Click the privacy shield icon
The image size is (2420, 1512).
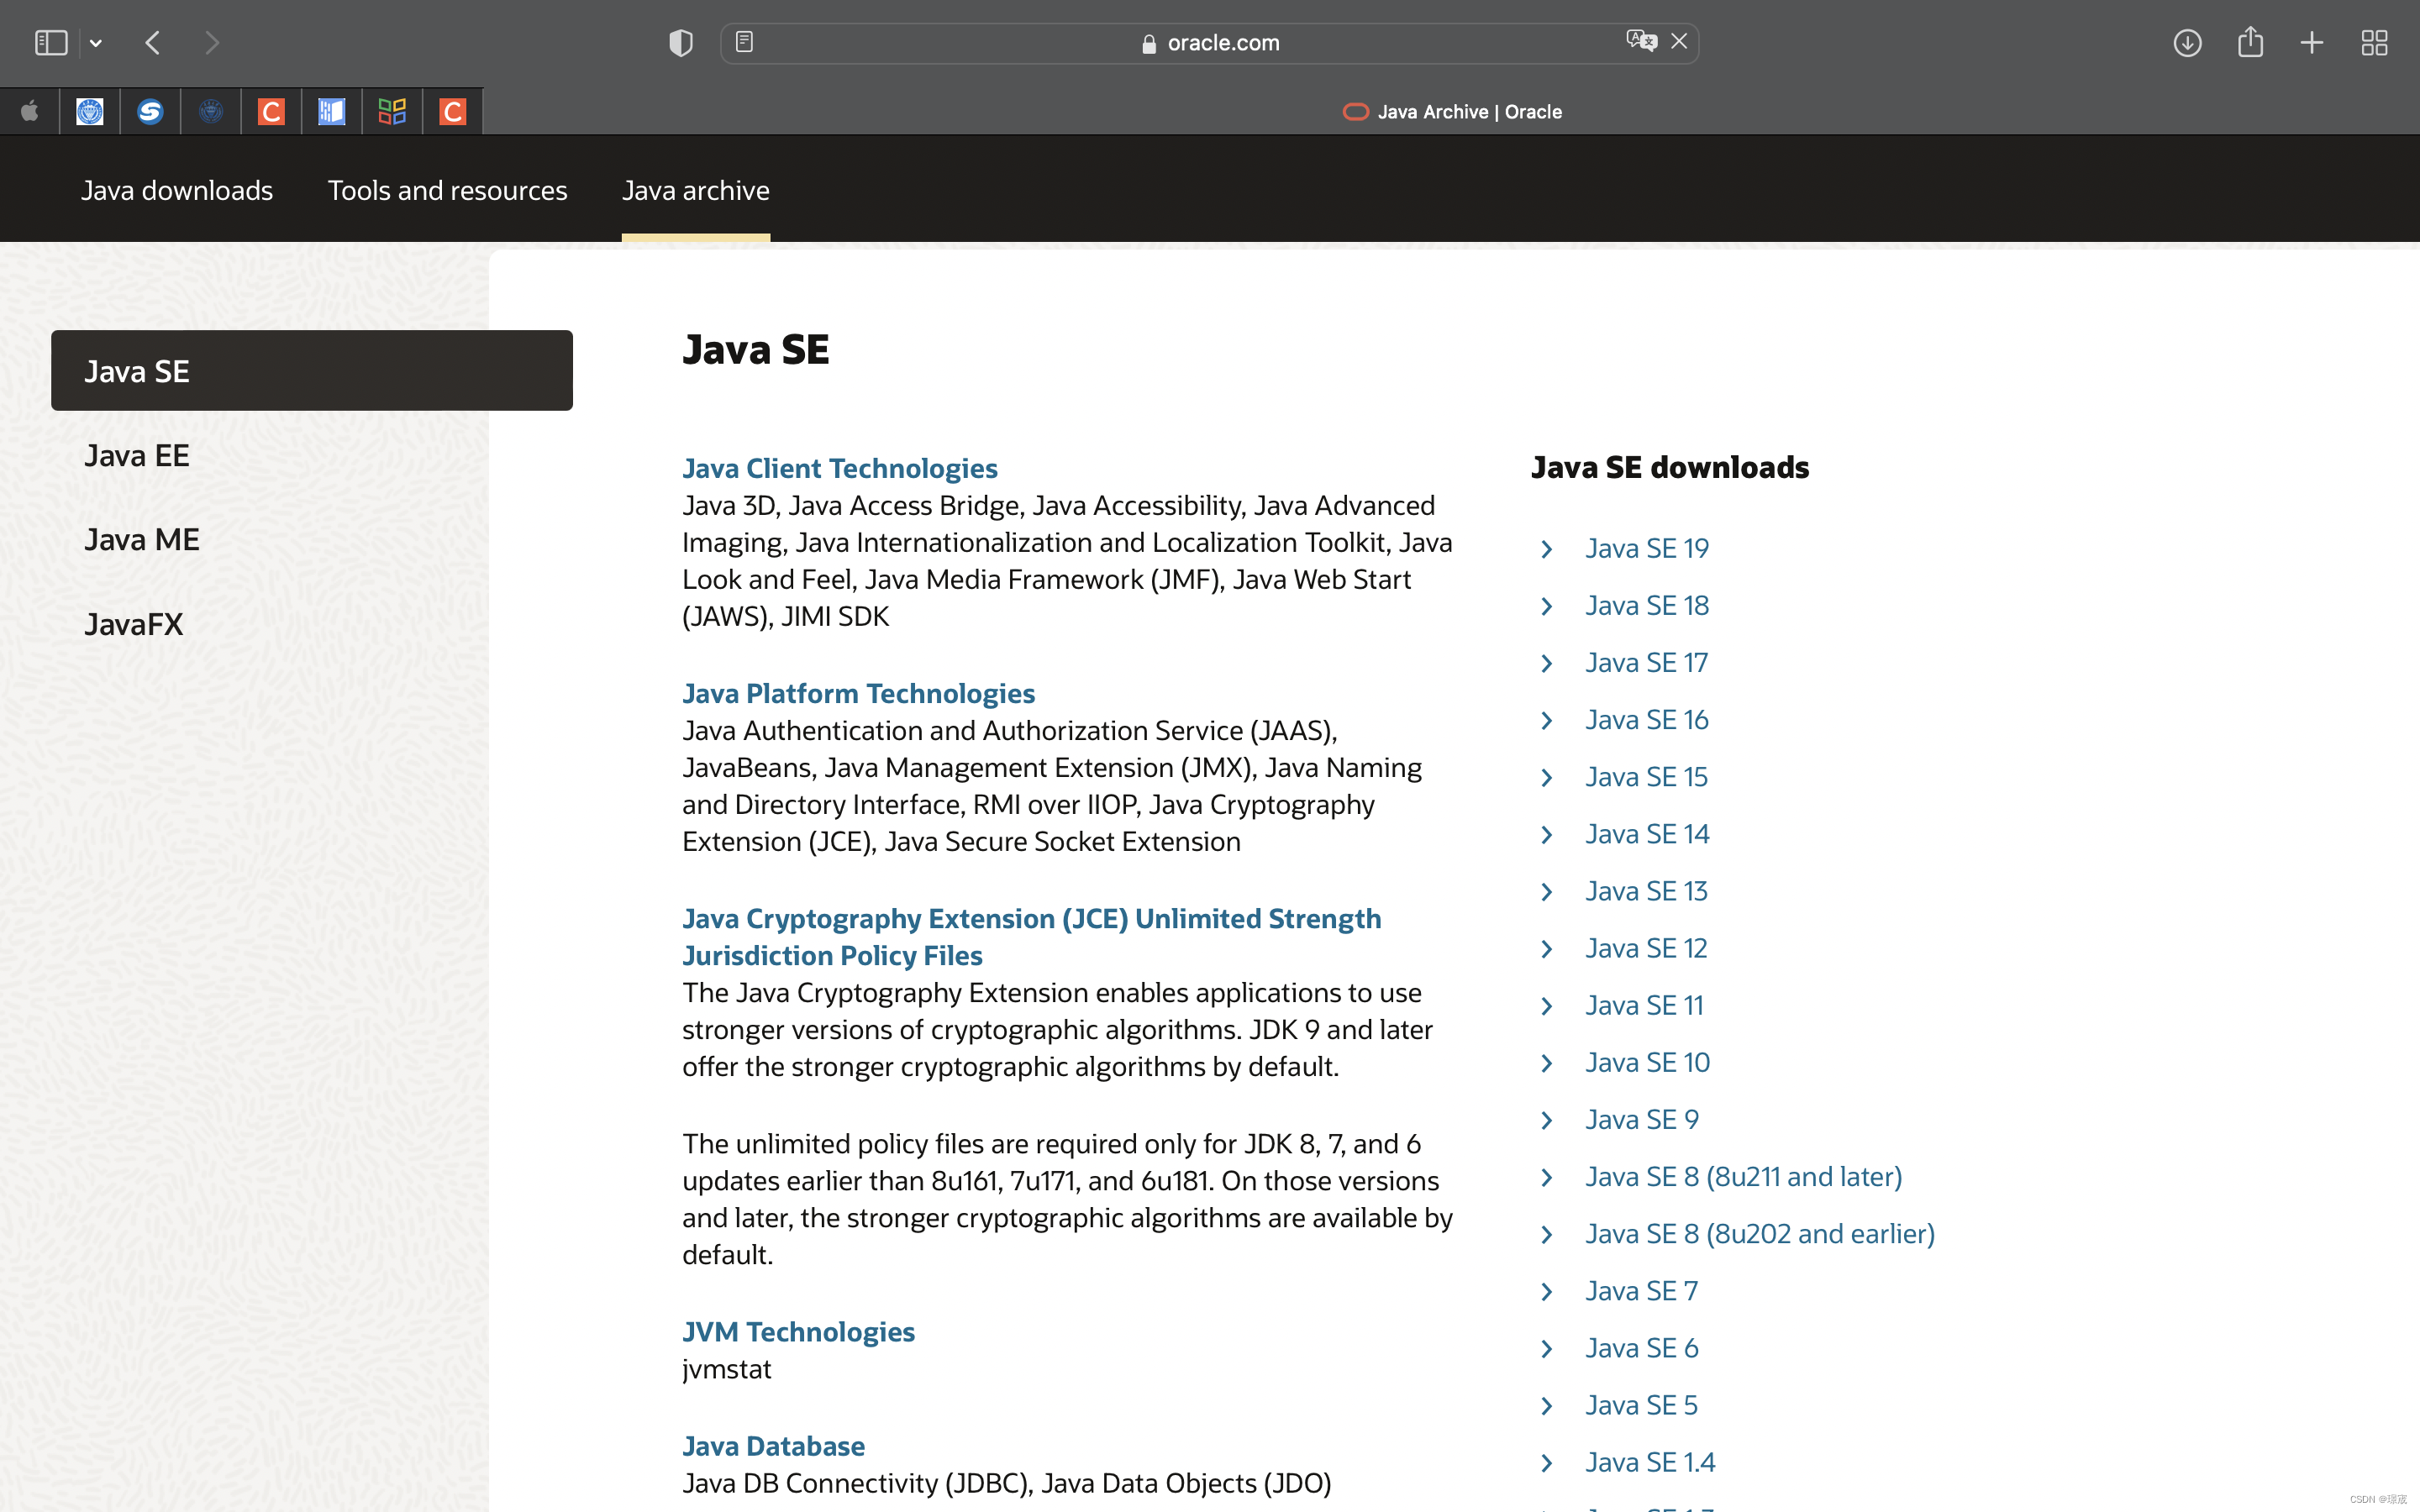tap(680, 43)
